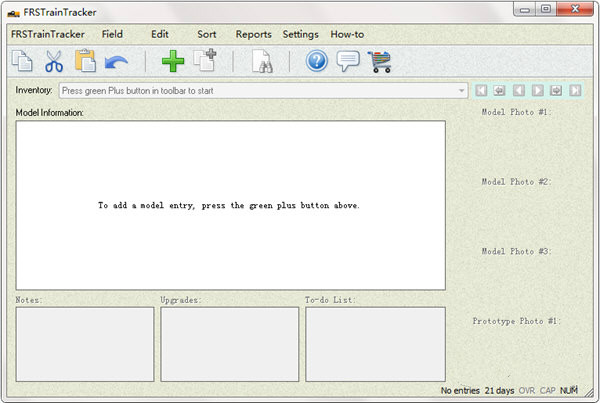Click the shopping cart purchase icon
The height and width of the screenshot is (403, 600).
pyautogui.click(x=380, y=62)
